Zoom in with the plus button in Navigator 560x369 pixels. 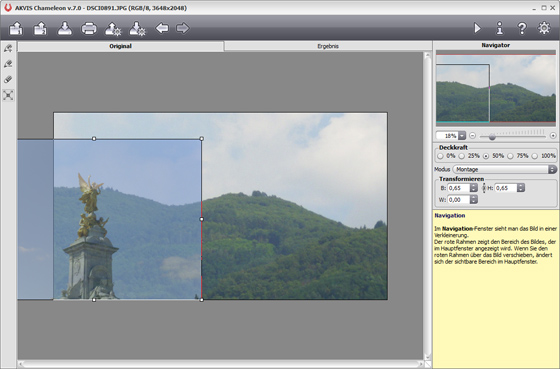tap(553, 136)
